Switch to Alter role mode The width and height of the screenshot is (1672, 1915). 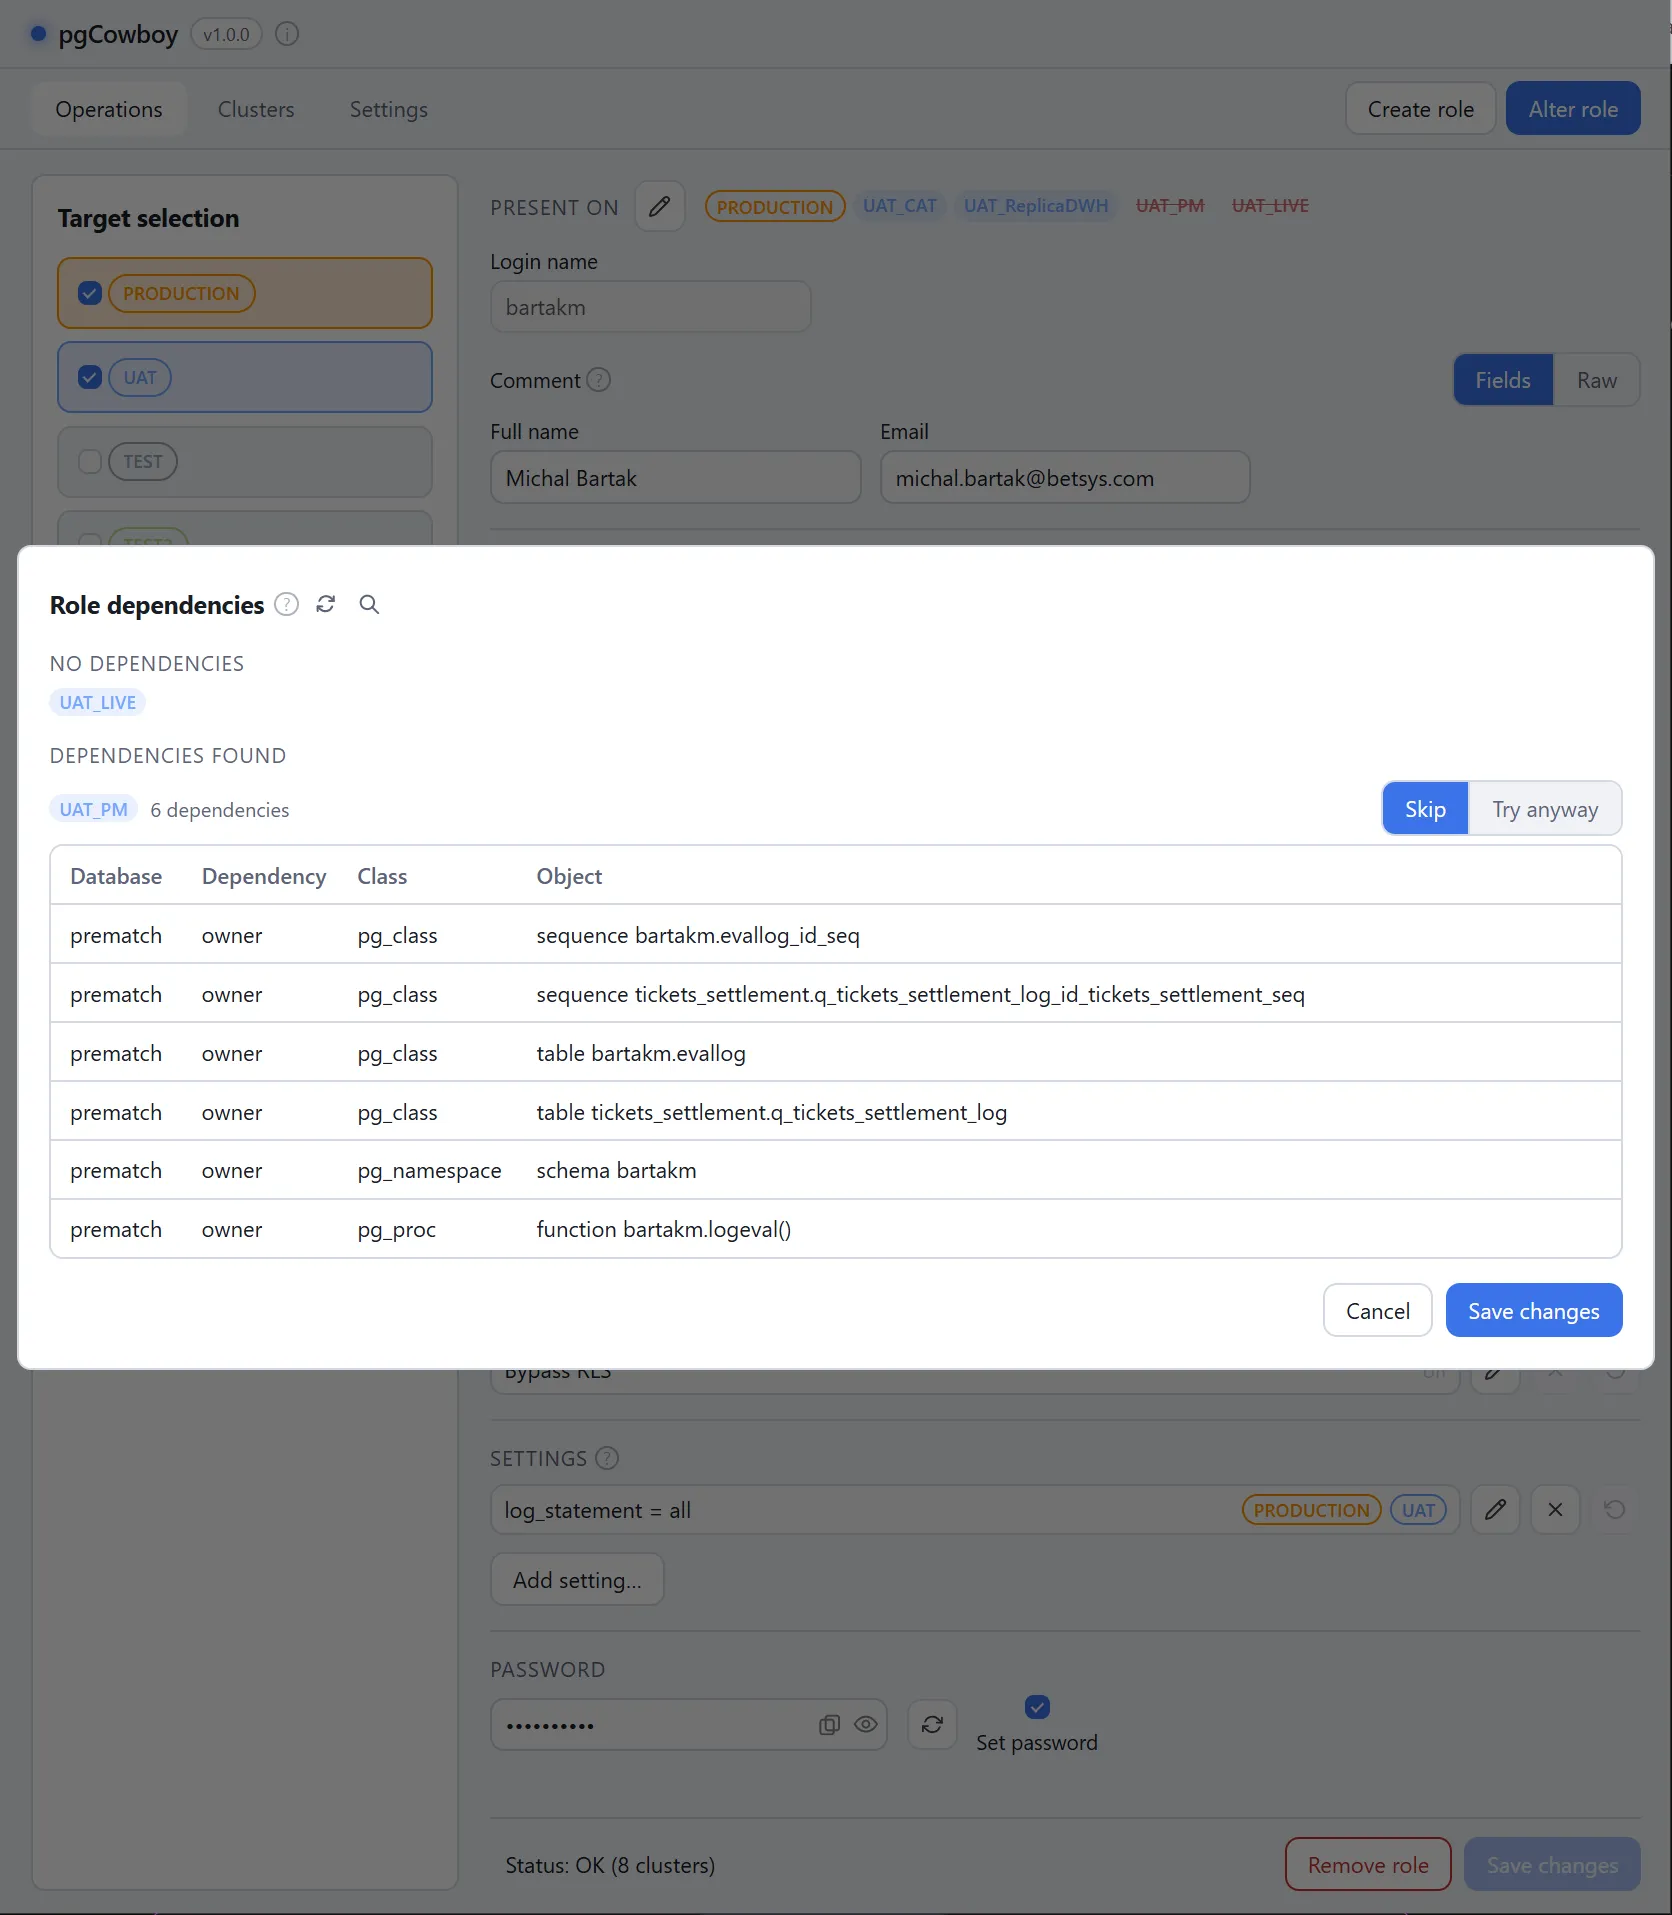coord(1573,109)
